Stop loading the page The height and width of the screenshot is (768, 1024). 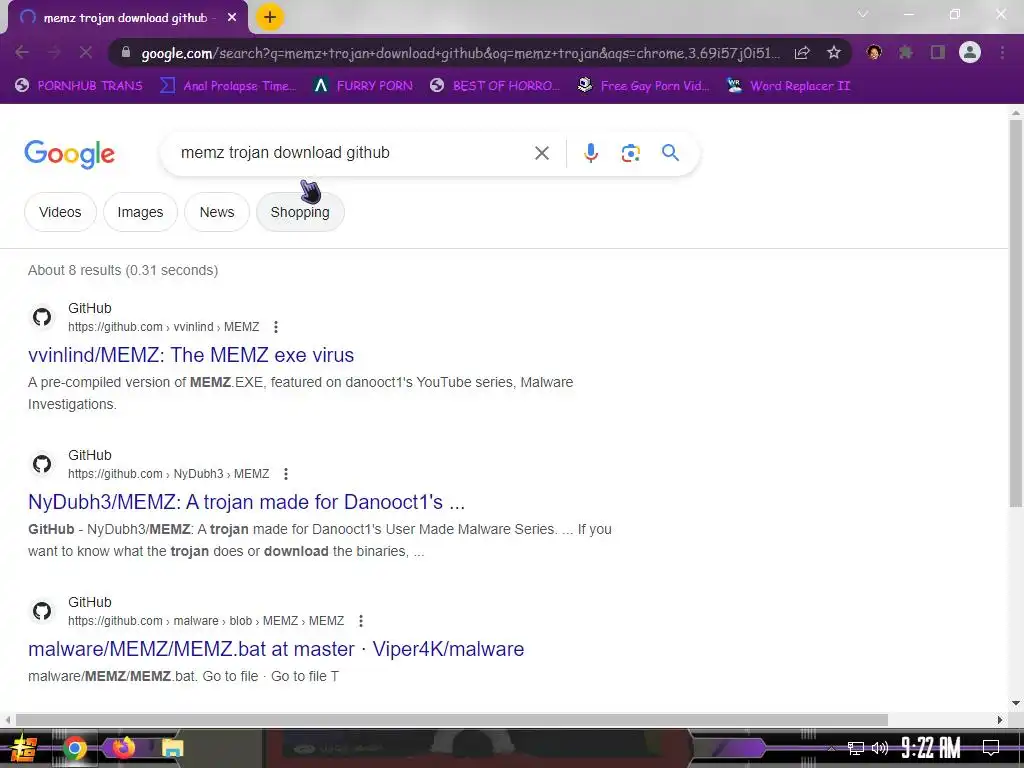point(86,52)
